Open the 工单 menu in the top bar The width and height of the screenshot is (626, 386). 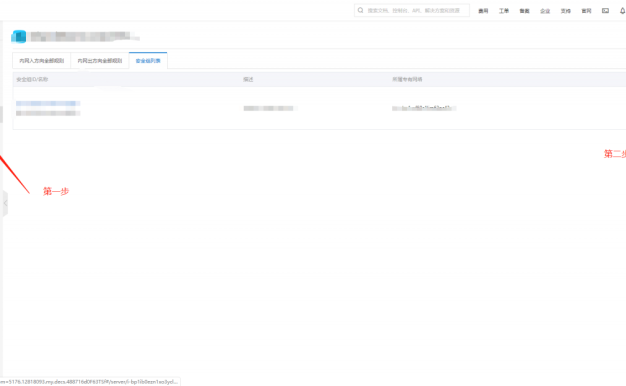[504, 11]
